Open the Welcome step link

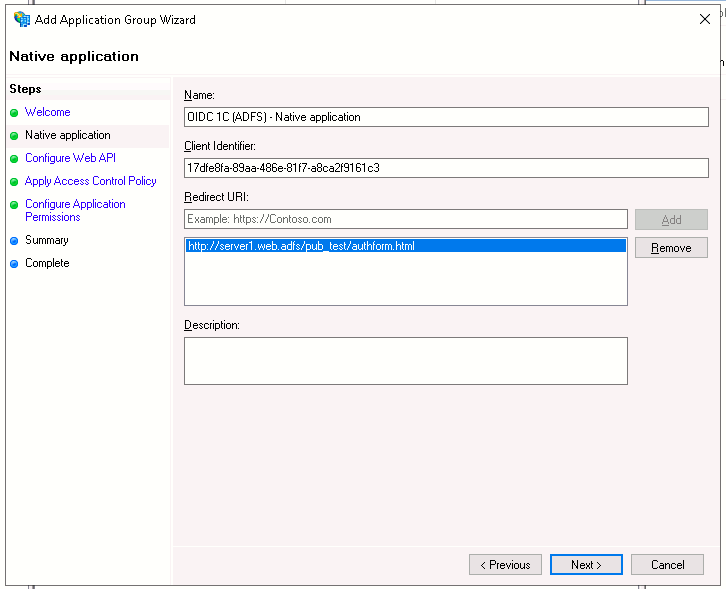[47, 112]
